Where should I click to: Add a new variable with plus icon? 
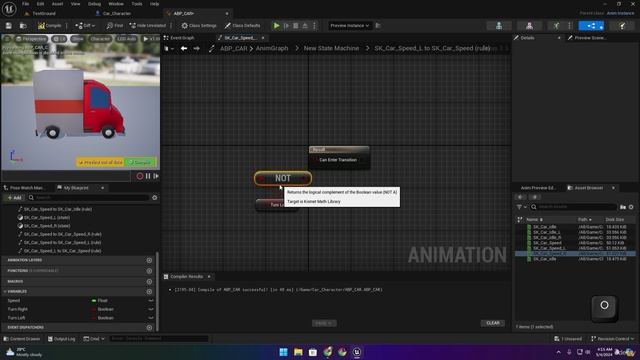coord(149,291)
